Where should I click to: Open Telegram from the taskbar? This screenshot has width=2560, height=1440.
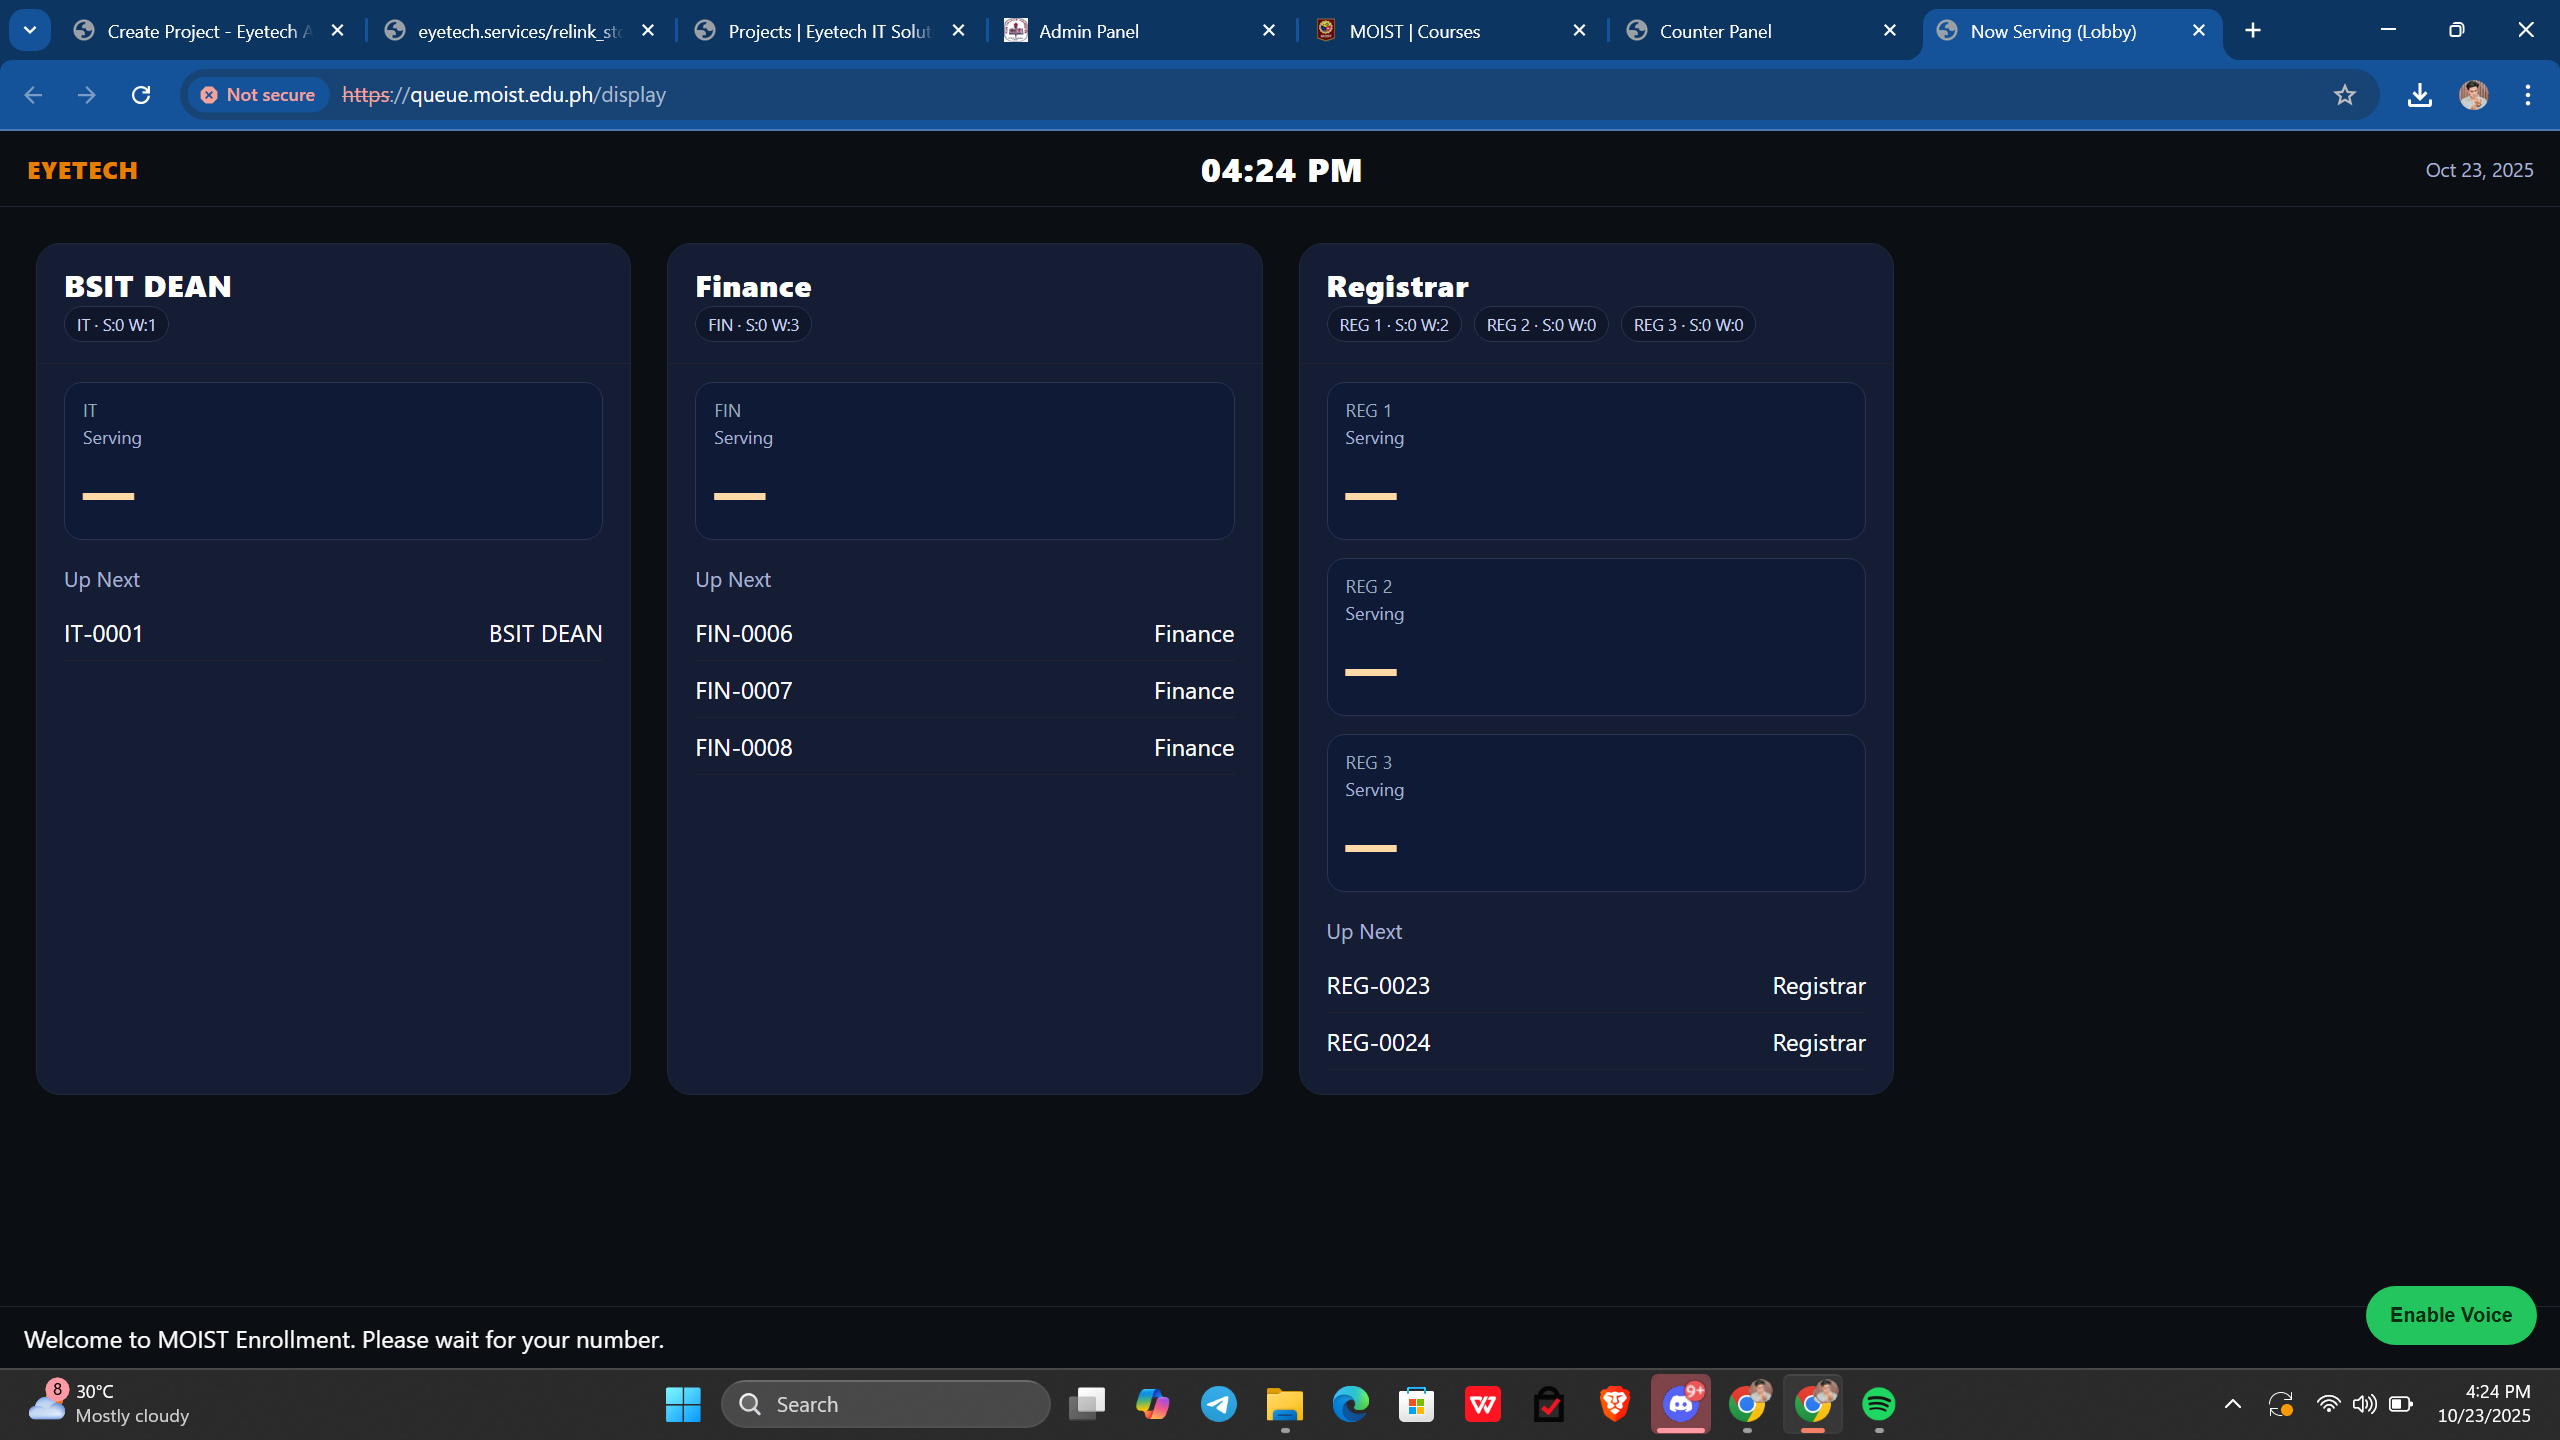(1218, 1404)
